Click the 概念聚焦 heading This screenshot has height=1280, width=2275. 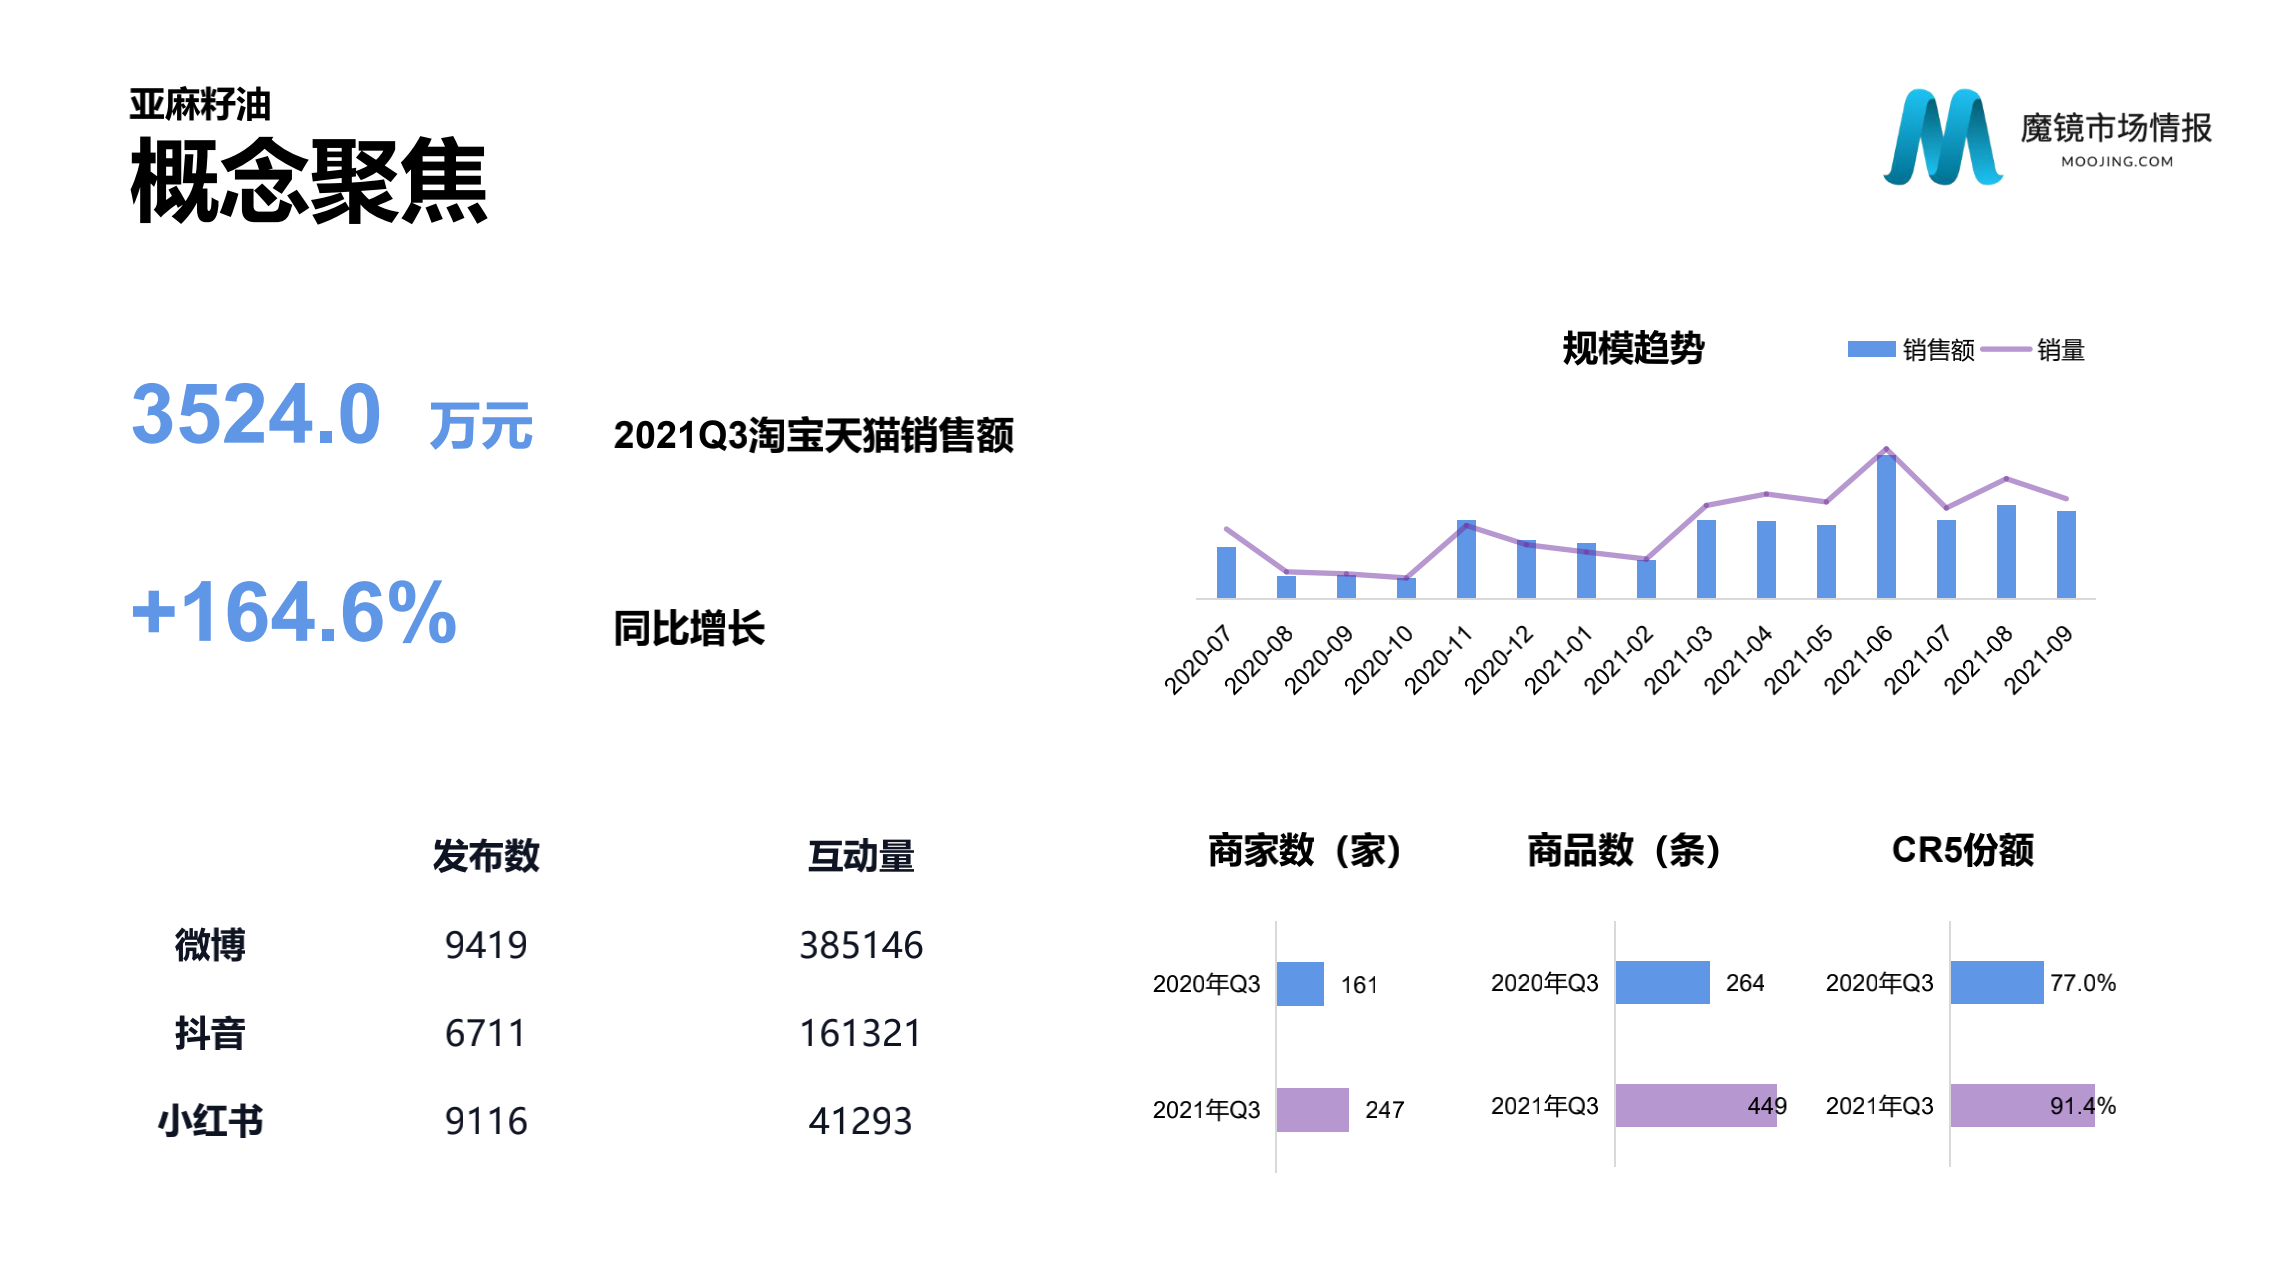308,182
